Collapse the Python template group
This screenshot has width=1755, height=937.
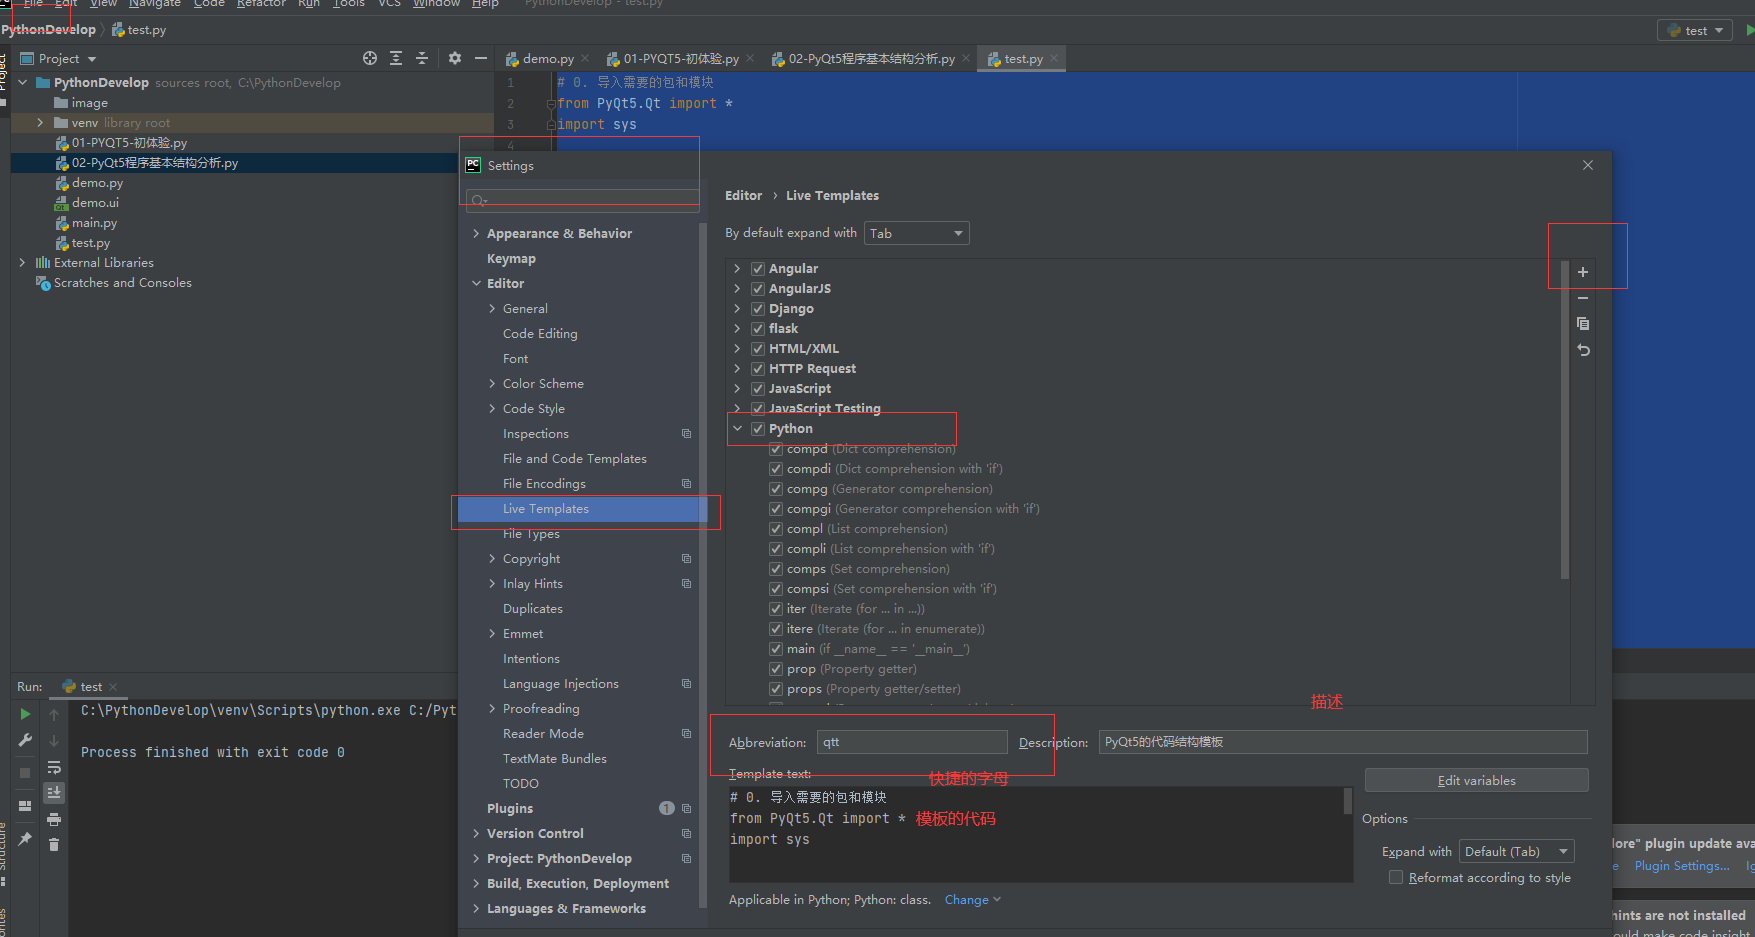pos(738,428)
